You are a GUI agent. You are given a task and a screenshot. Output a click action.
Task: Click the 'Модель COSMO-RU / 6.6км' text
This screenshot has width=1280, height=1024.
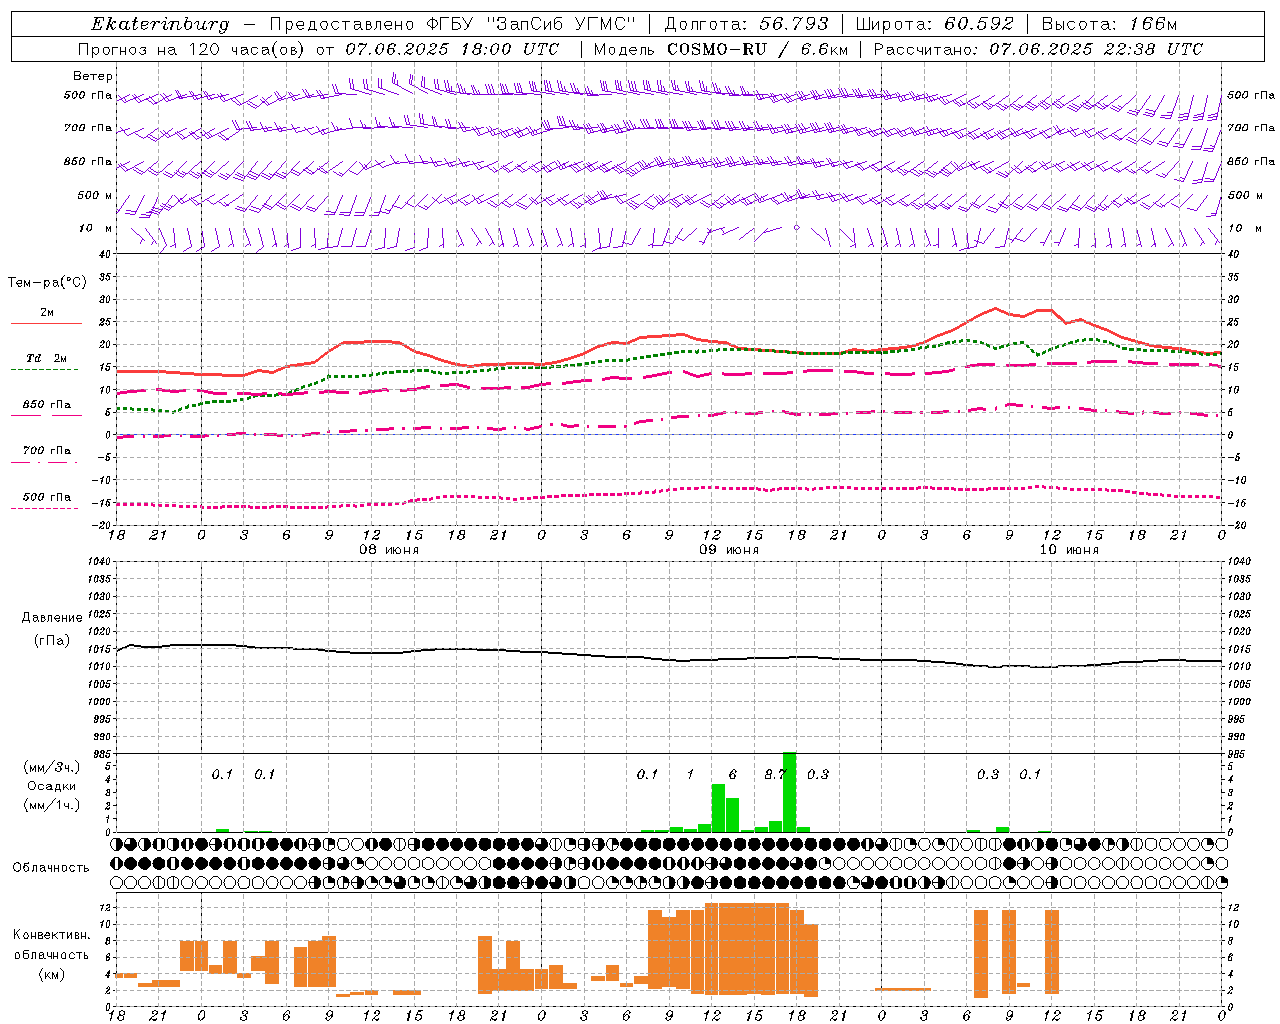(x=721, y=49)
